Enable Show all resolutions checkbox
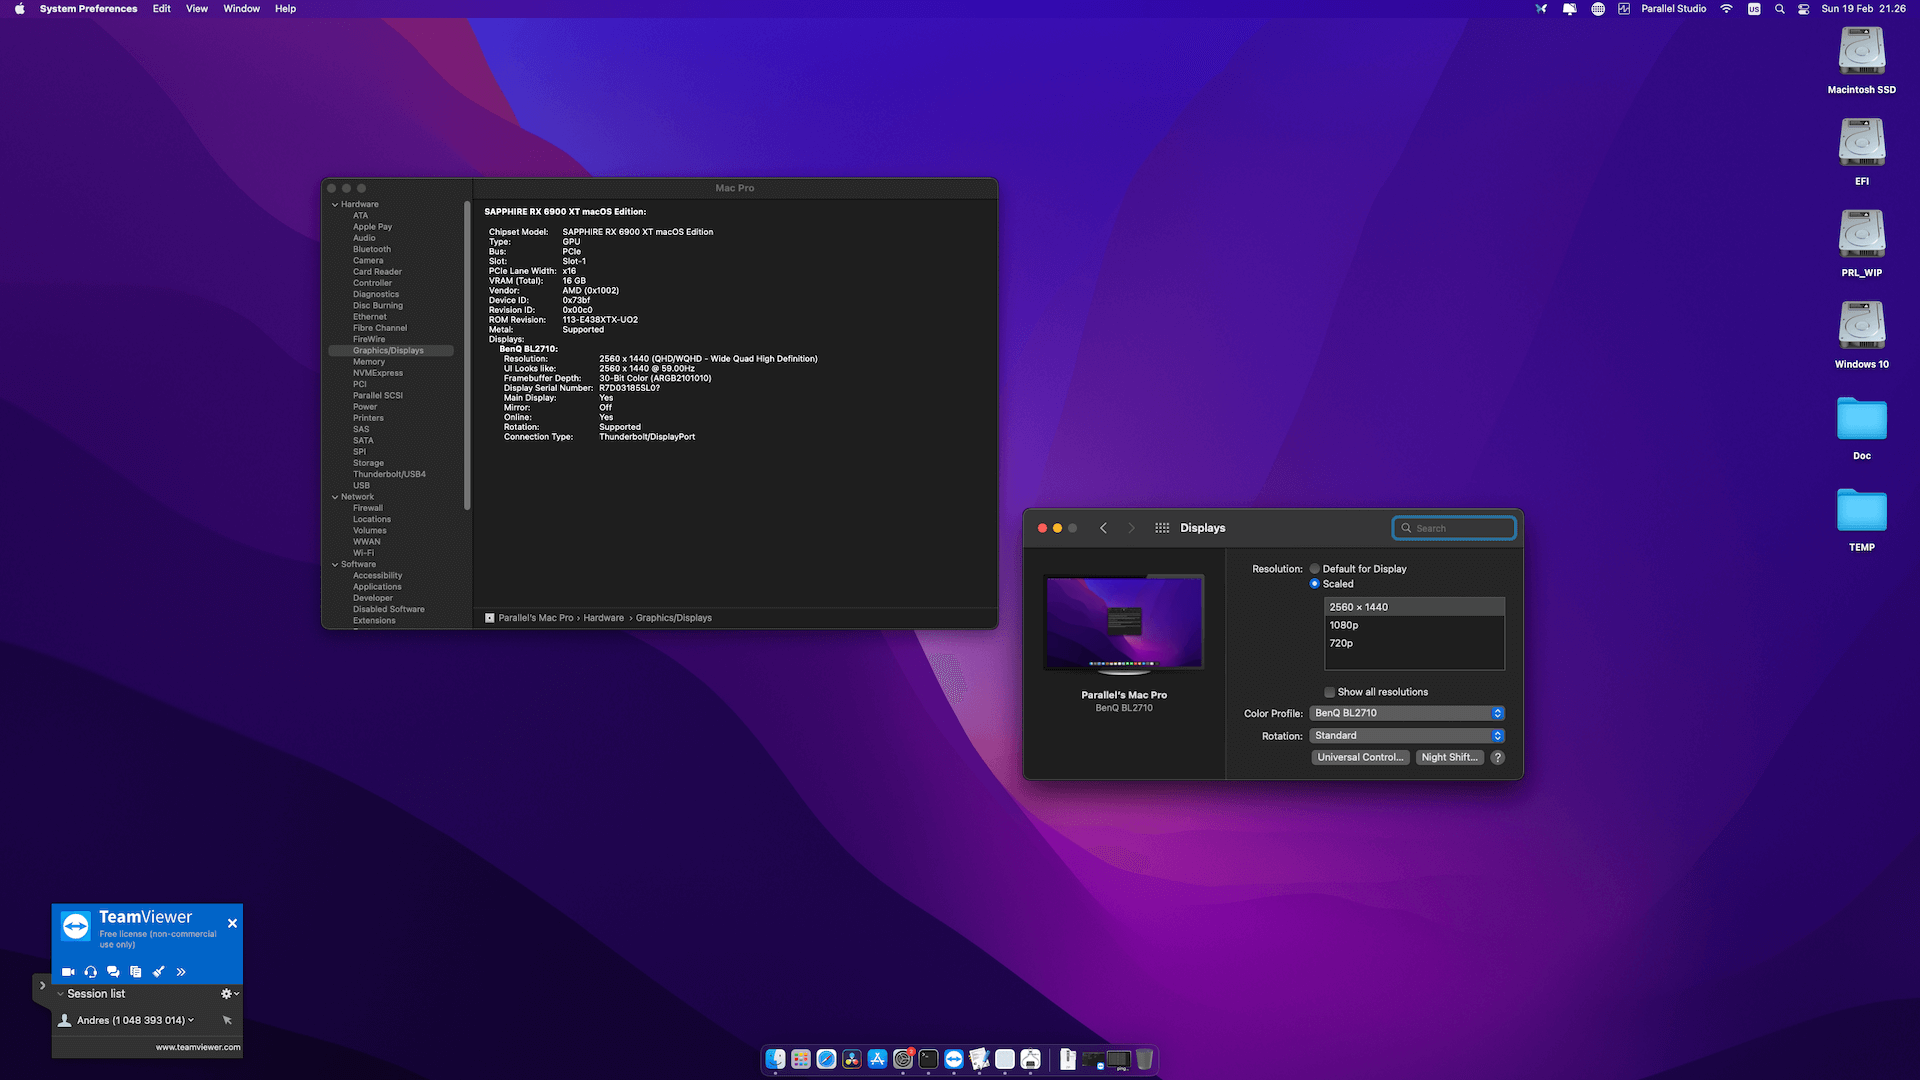 click(x=1329, y=692)
